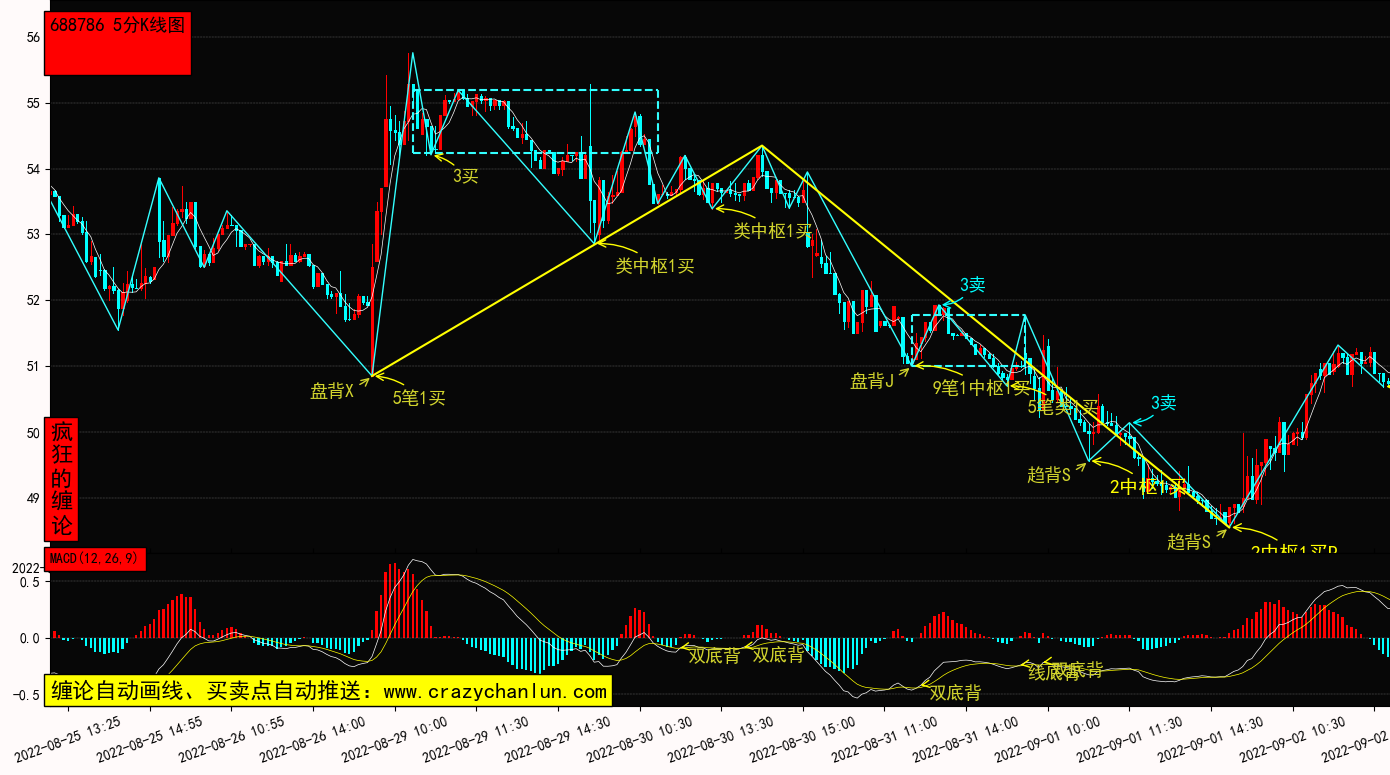
Task: Click price axis value 54
Action: [x=33, y=169]
